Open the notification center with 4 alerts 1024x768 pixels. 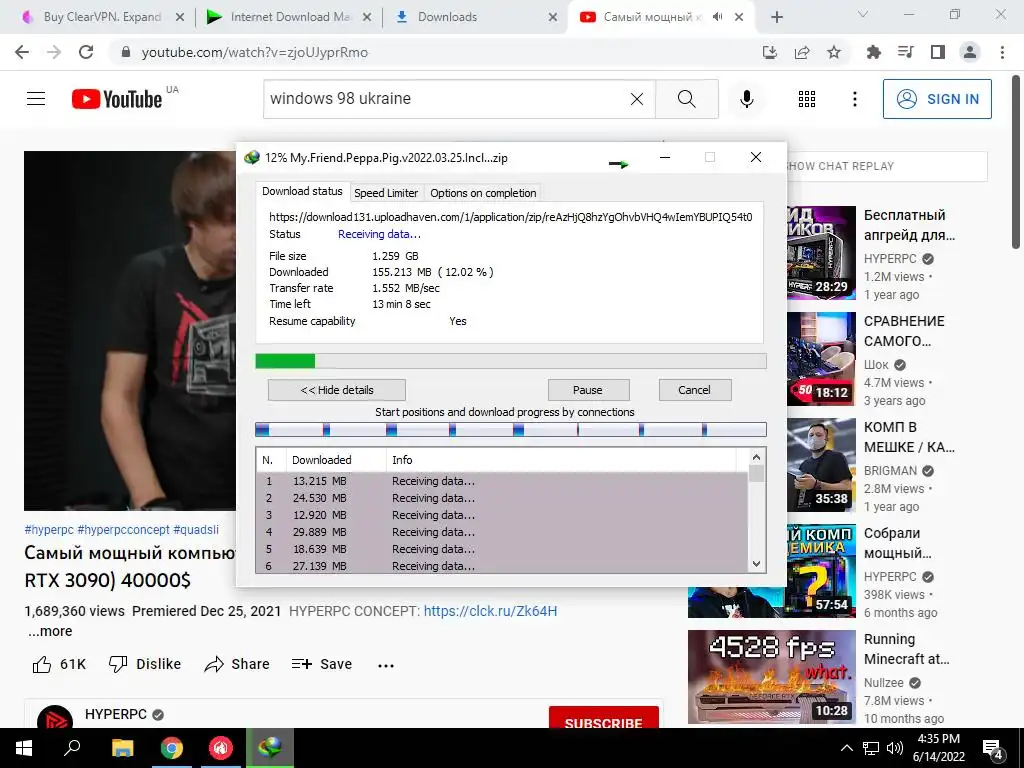993,748
